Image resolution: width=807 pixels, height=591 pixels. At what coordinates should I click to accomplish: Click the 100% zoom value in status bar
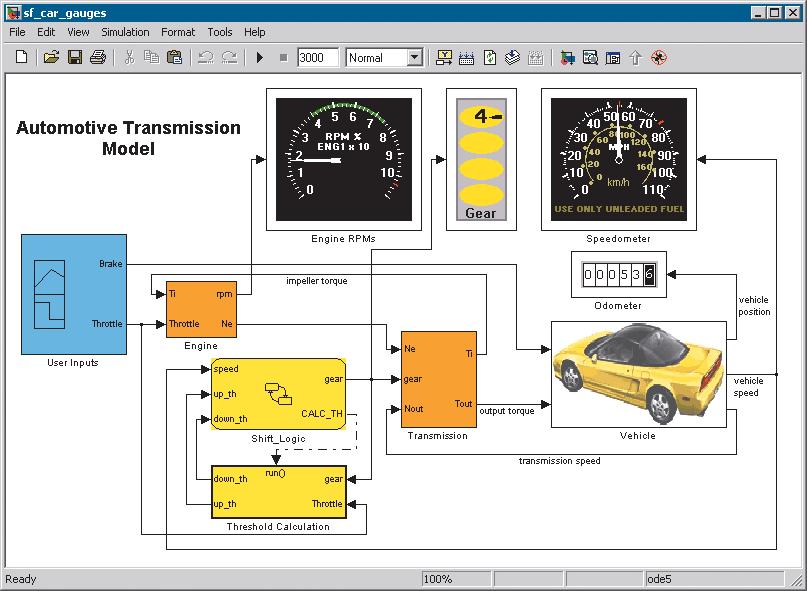[437, 579]
